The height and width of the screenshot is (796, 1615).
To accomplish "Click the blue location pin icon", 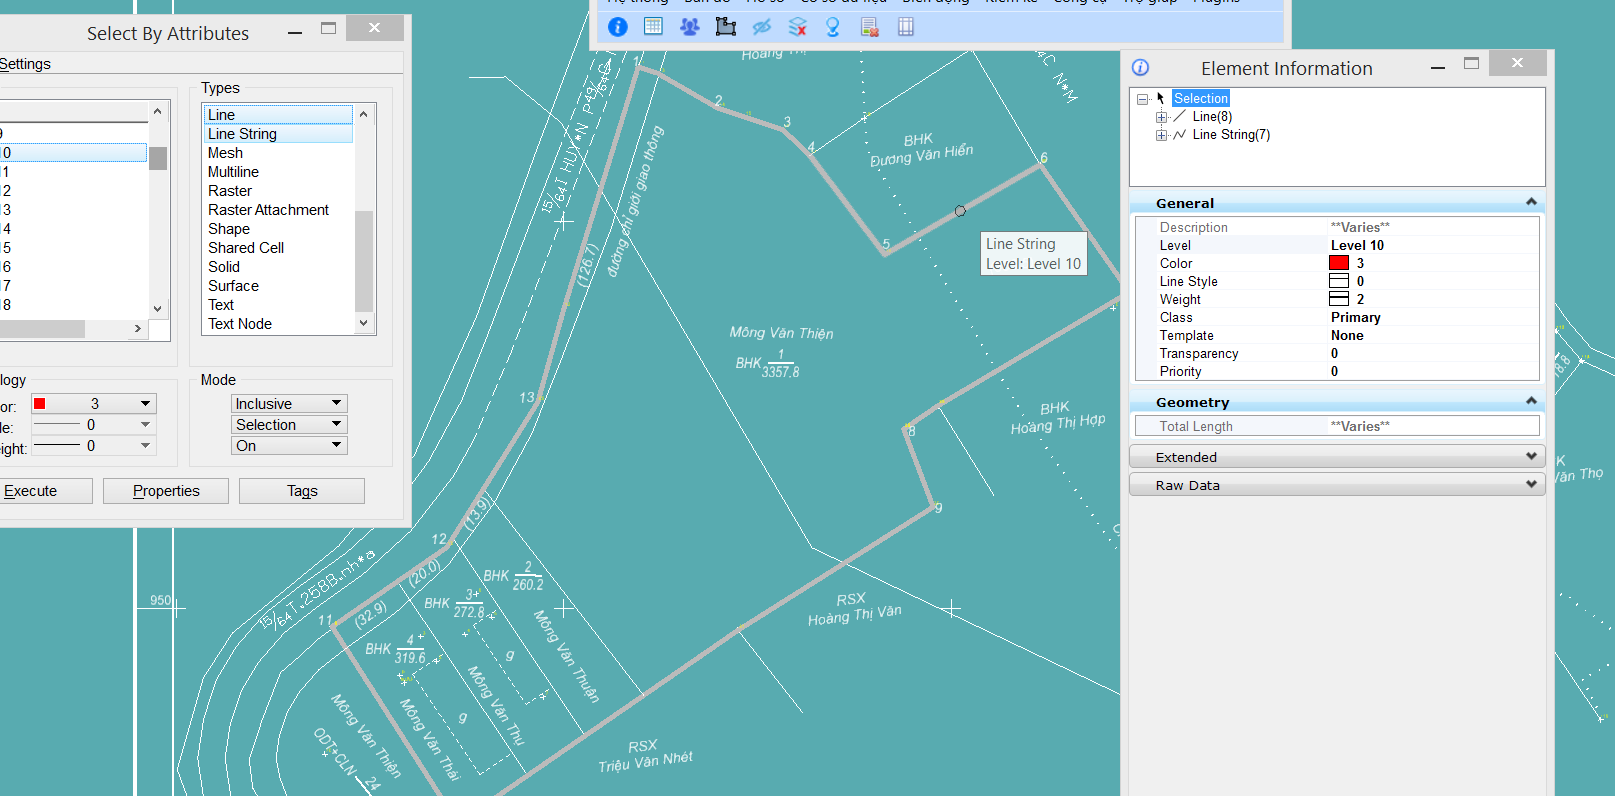I will (832, 27).
